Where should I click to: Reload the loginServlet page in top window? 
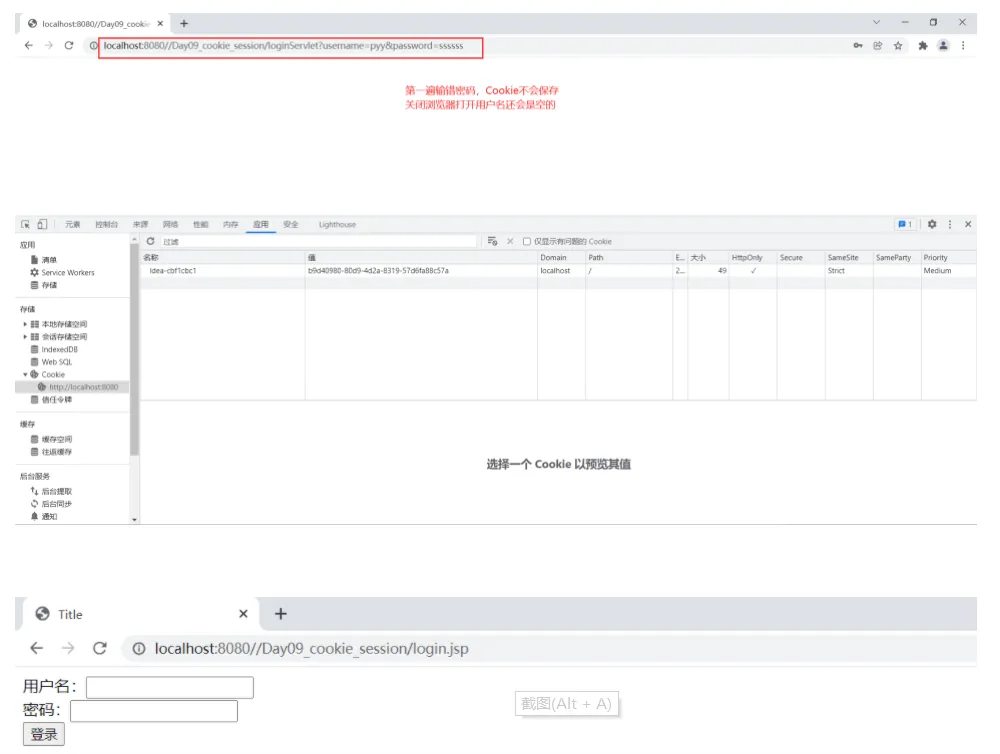tap(69, 45)
